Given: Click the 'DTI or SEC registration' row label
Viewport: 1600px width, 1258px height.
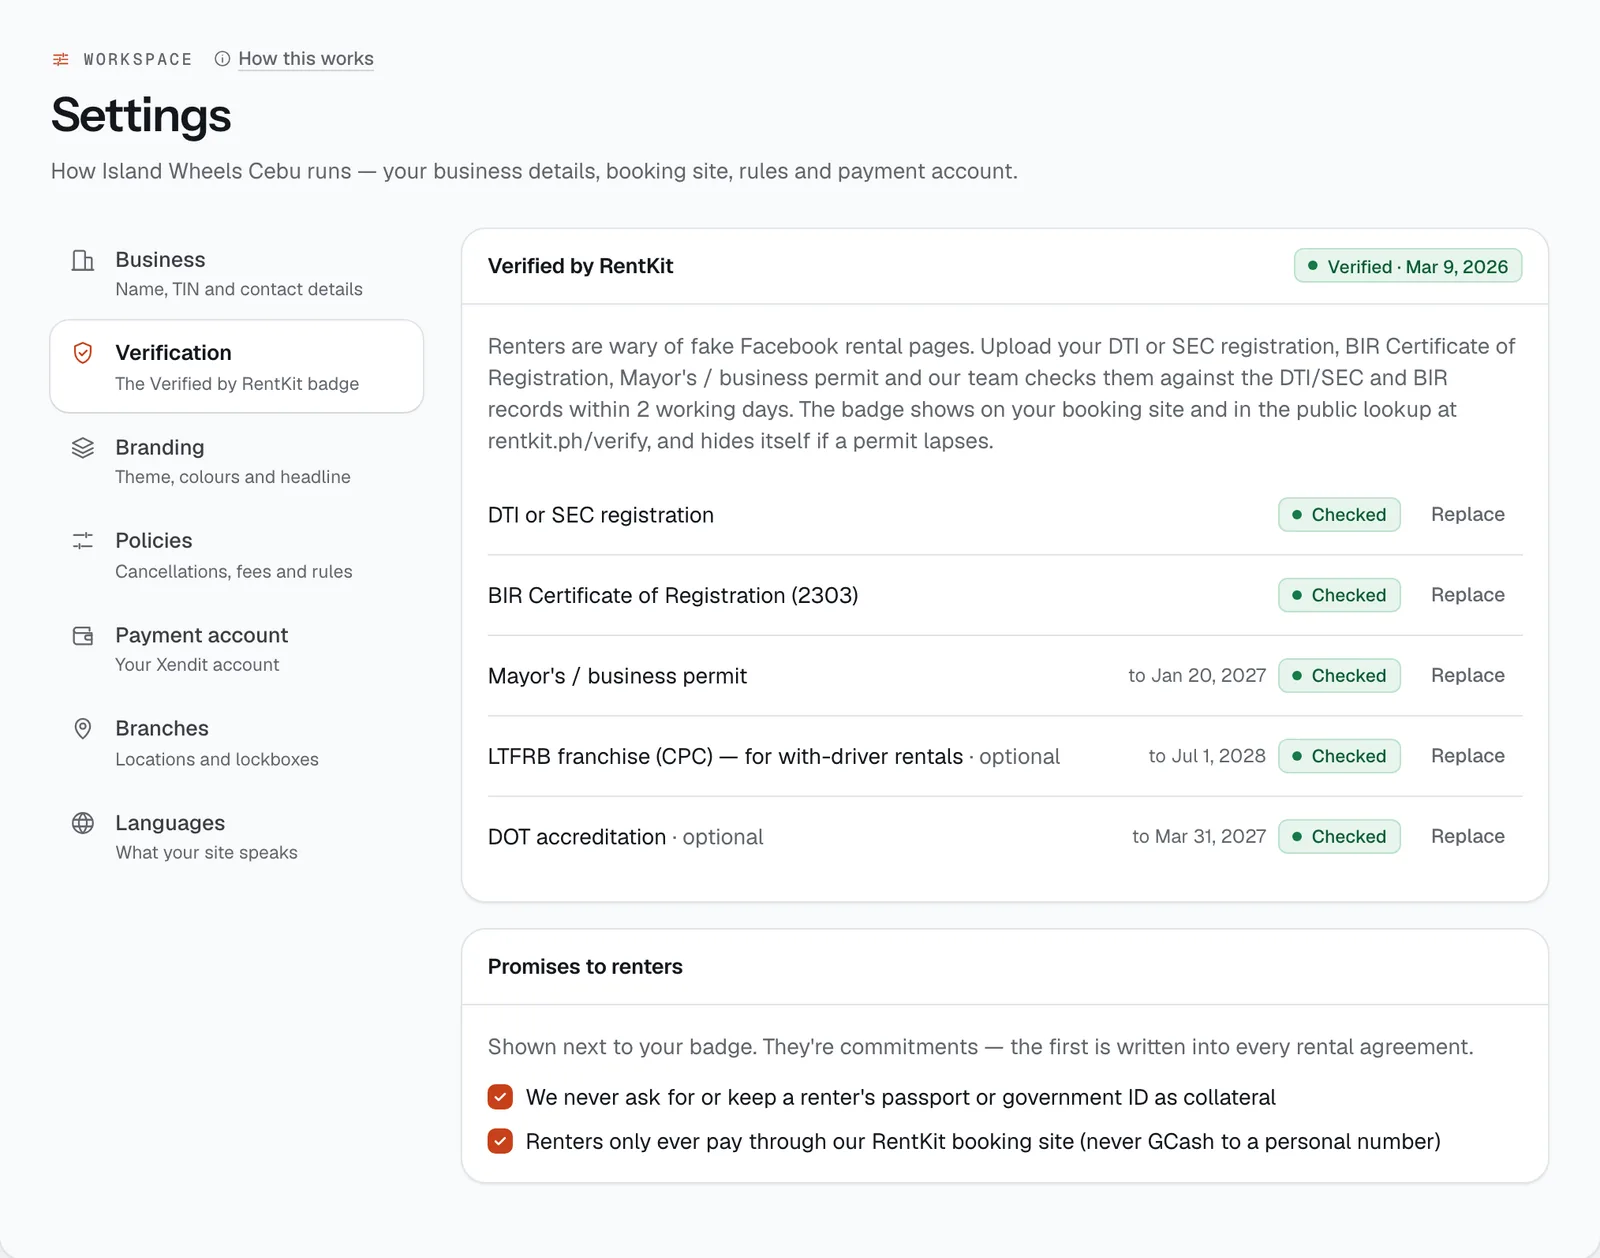Looking at the screenshot, I should 601,515.
